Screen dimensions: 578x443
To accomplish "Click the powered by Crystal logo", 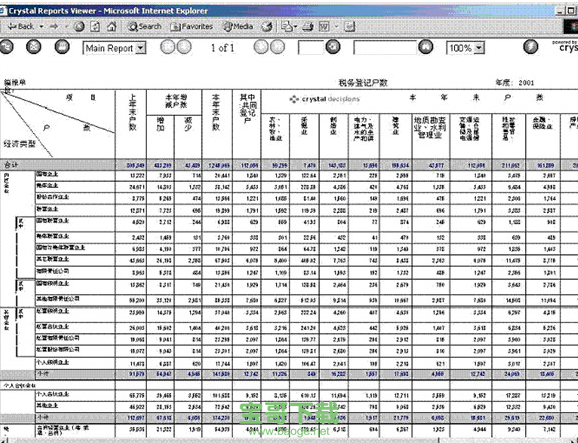I will tap(565, 46).
